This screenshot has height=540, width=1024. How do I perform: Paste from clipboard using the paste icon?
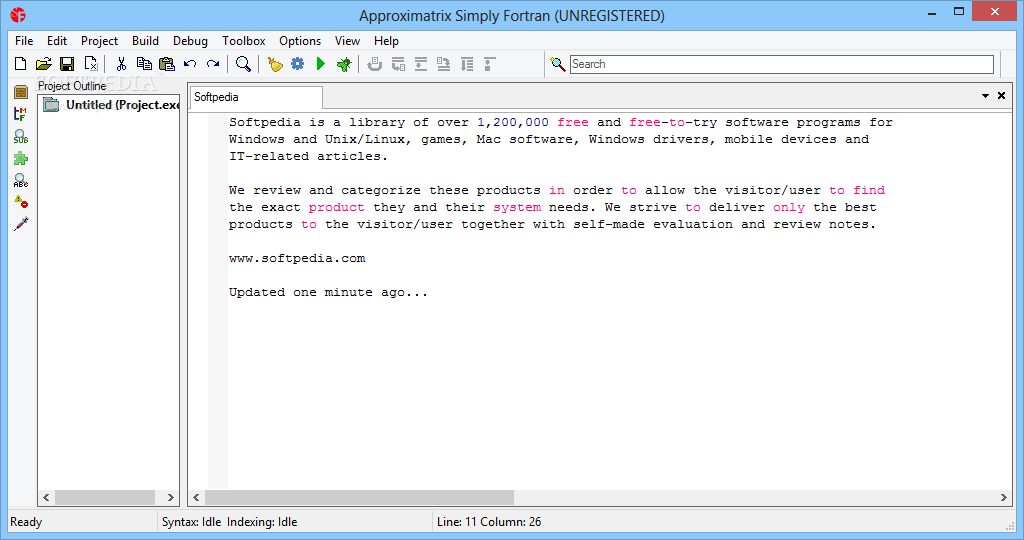pyautogui.click(x=167, y=64)
